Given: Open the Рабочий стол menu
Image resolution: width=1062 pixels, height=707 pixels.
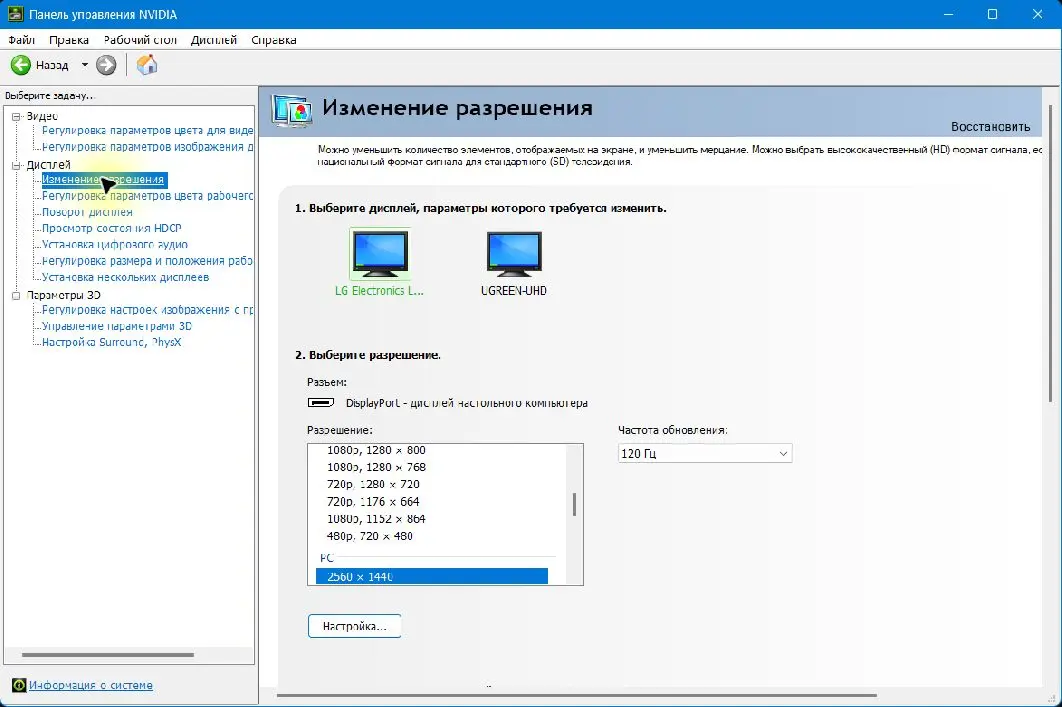Looking at the screenshot, I should tap(140, 40).
